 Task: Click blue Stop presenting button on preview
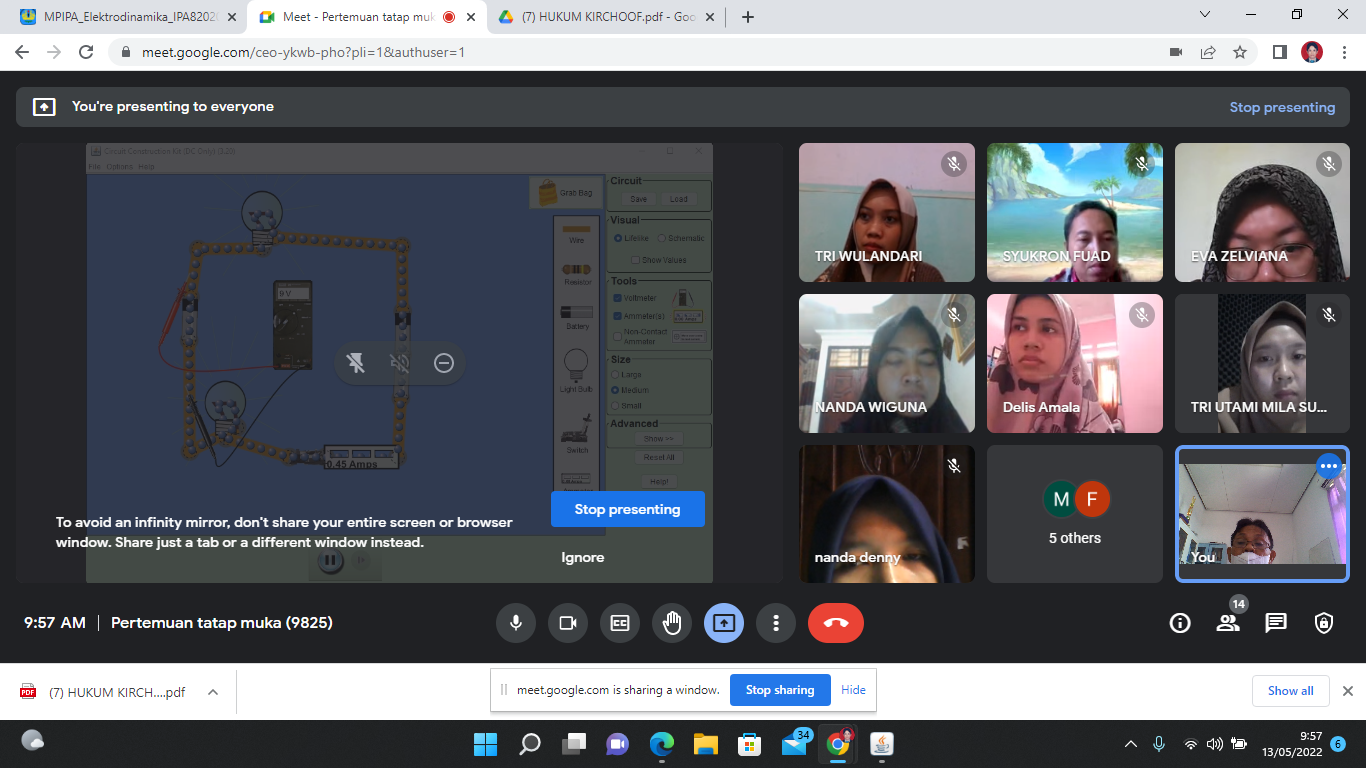click(x=627, y=509)
